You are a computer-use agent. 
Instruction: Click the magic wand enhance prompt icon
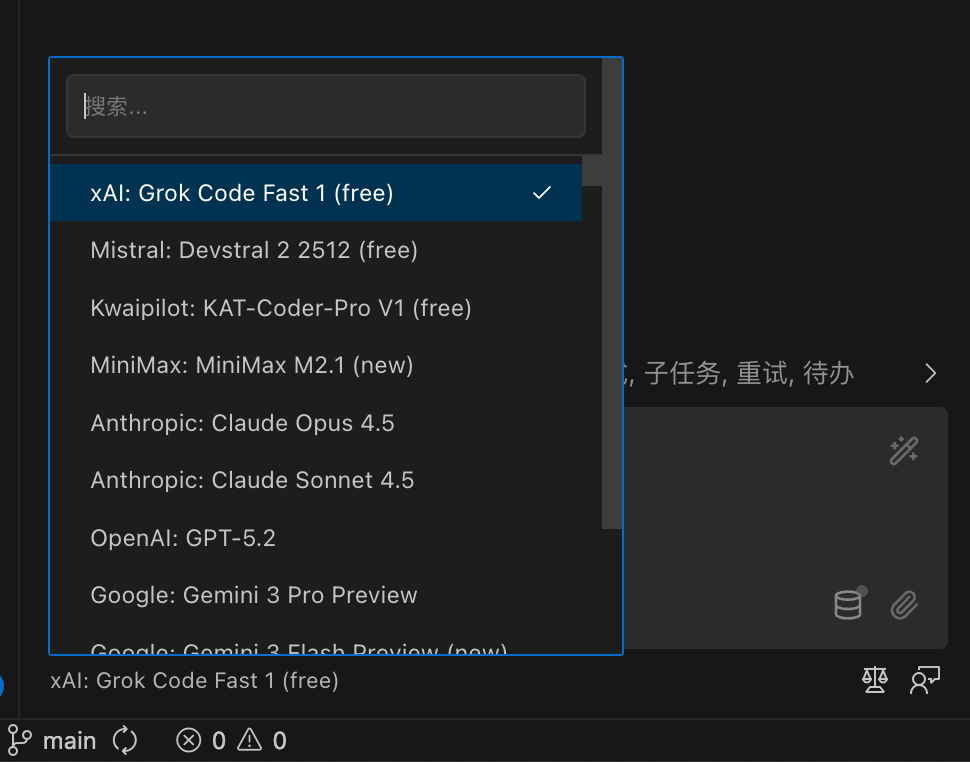click(x=904, y=450)
